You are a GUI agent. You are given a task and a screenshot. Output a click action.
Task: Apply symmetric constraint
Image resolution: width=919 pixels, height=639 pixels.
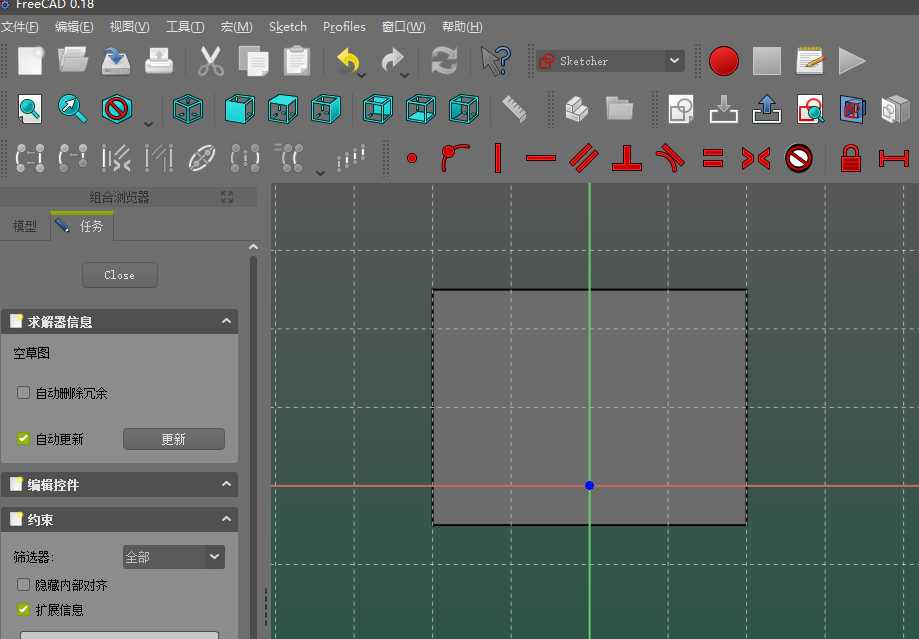(756, 158)
